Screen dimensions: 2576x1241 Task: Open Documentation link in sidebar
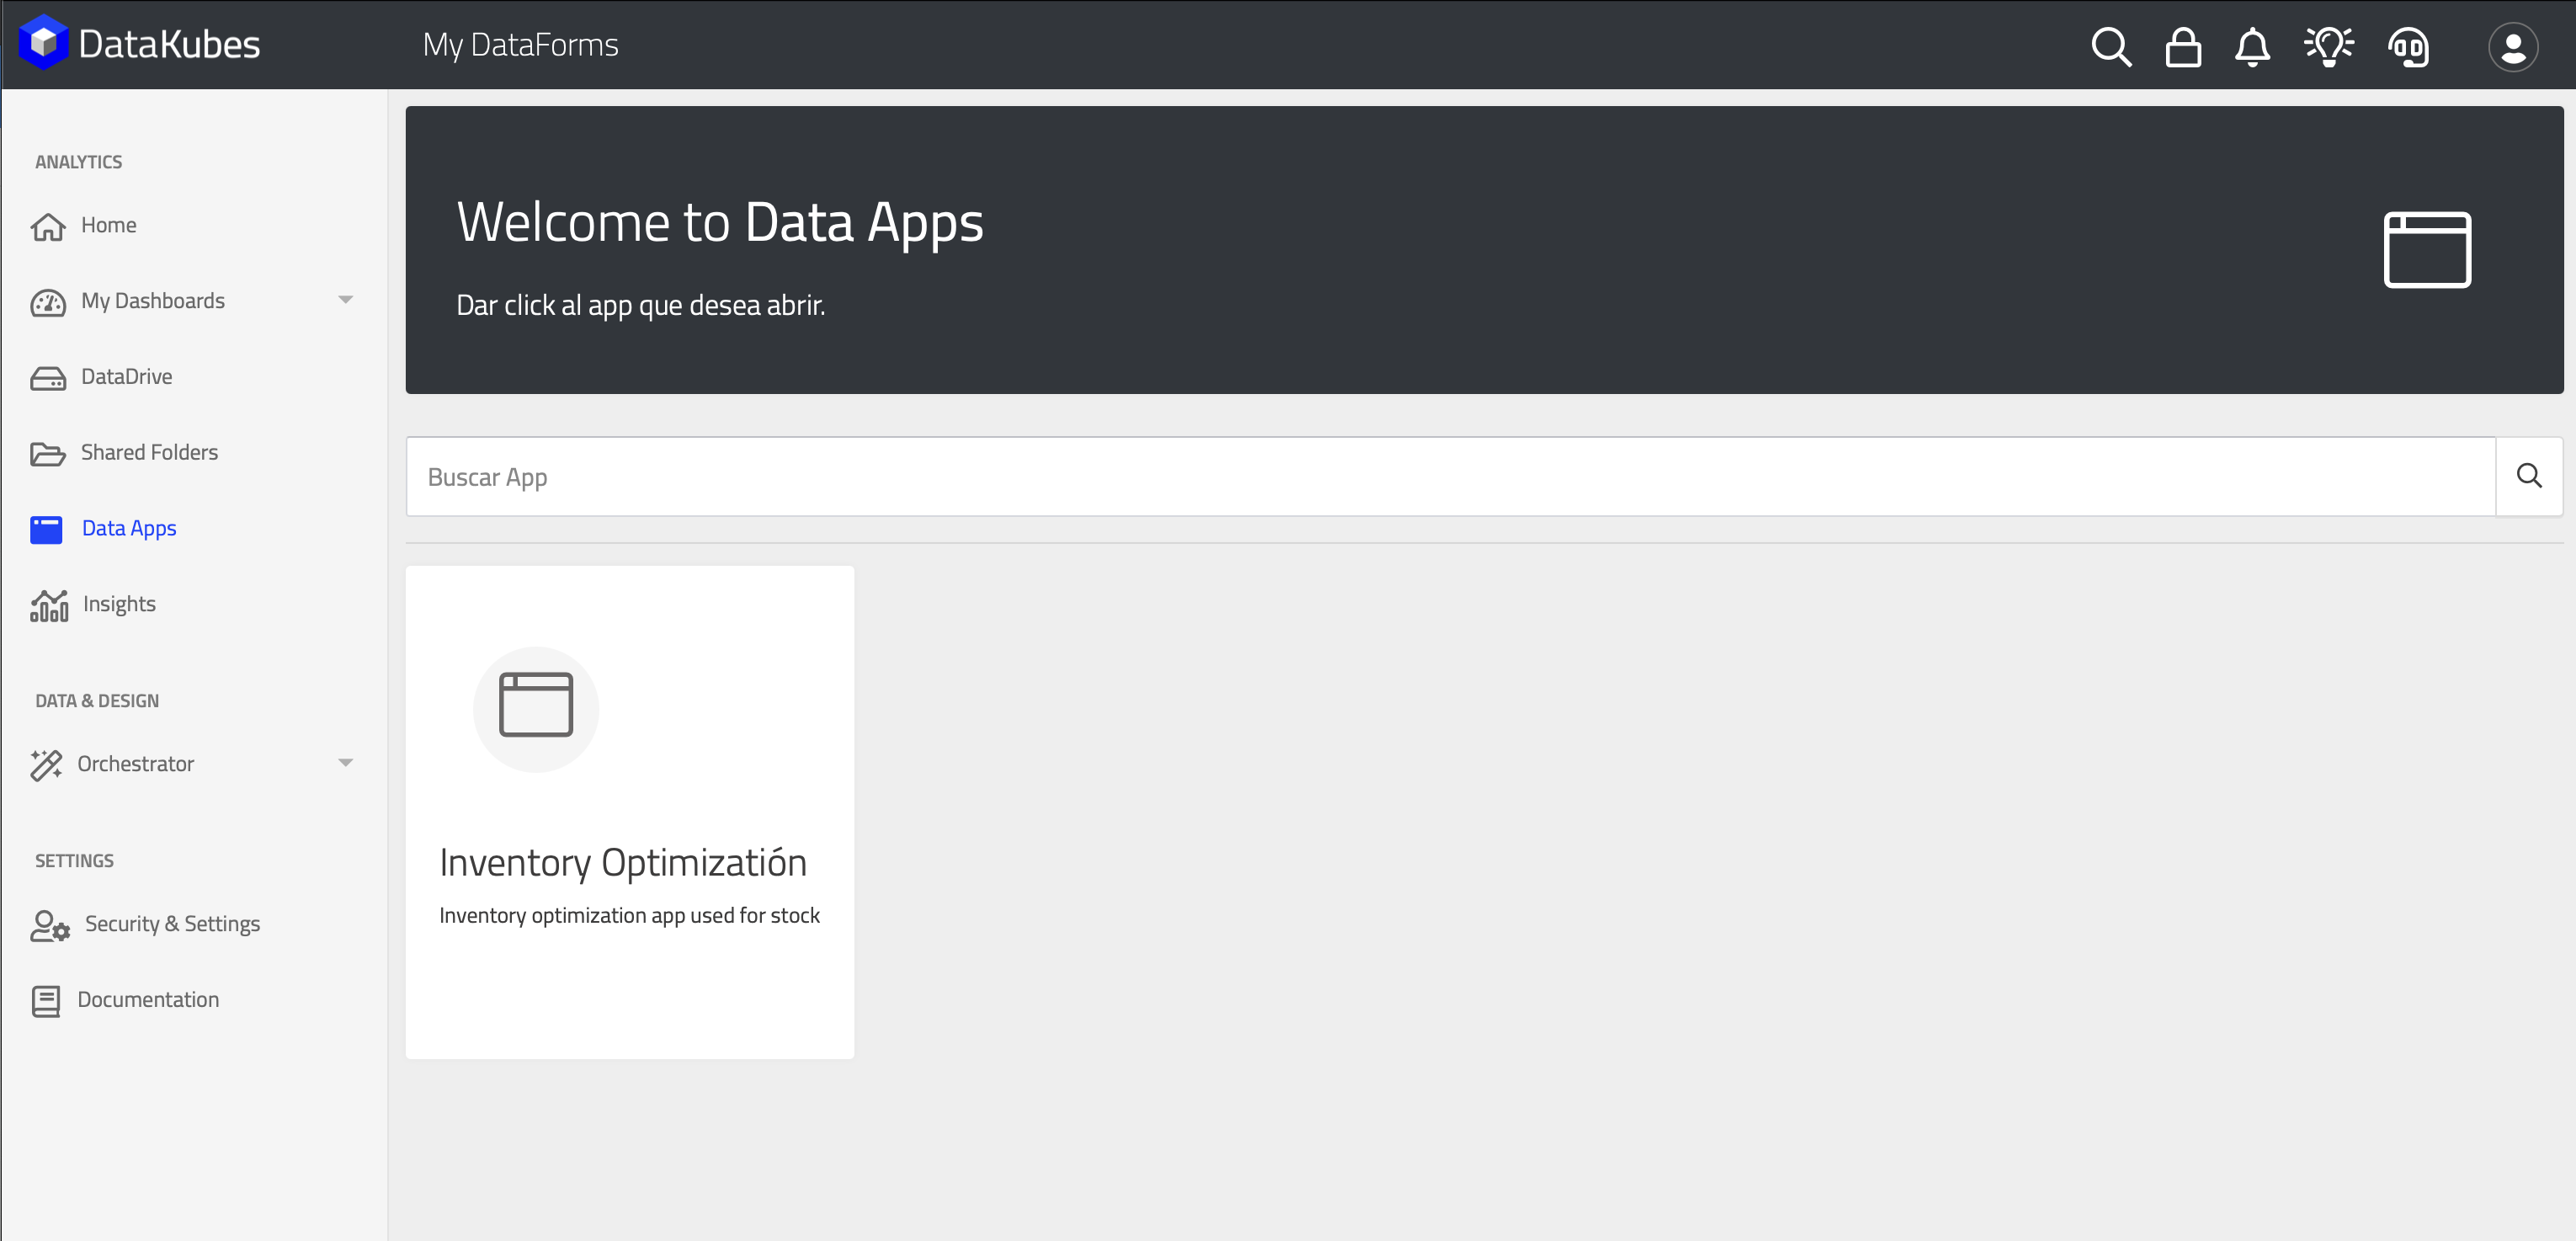tap(147, 1000)
